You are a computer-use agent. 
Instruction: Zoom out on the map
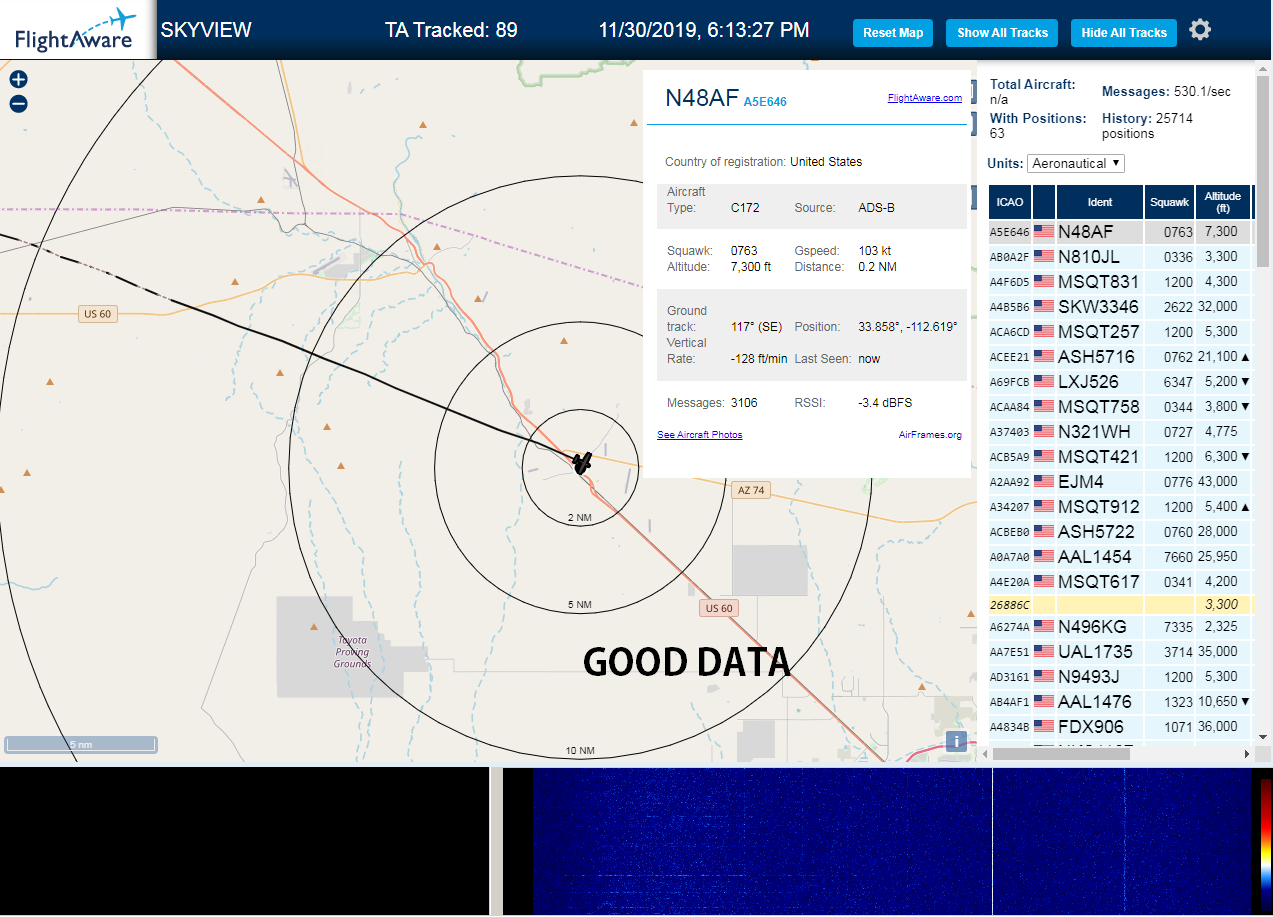[x=18, y=104]
